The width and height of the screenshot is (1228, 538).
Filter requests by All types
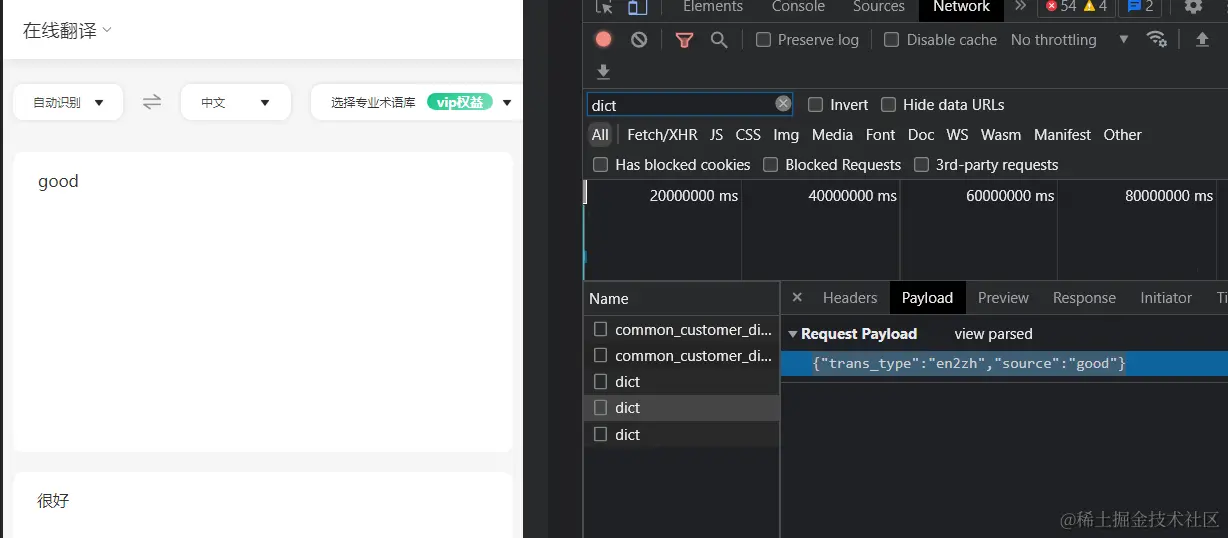[600, 135]
